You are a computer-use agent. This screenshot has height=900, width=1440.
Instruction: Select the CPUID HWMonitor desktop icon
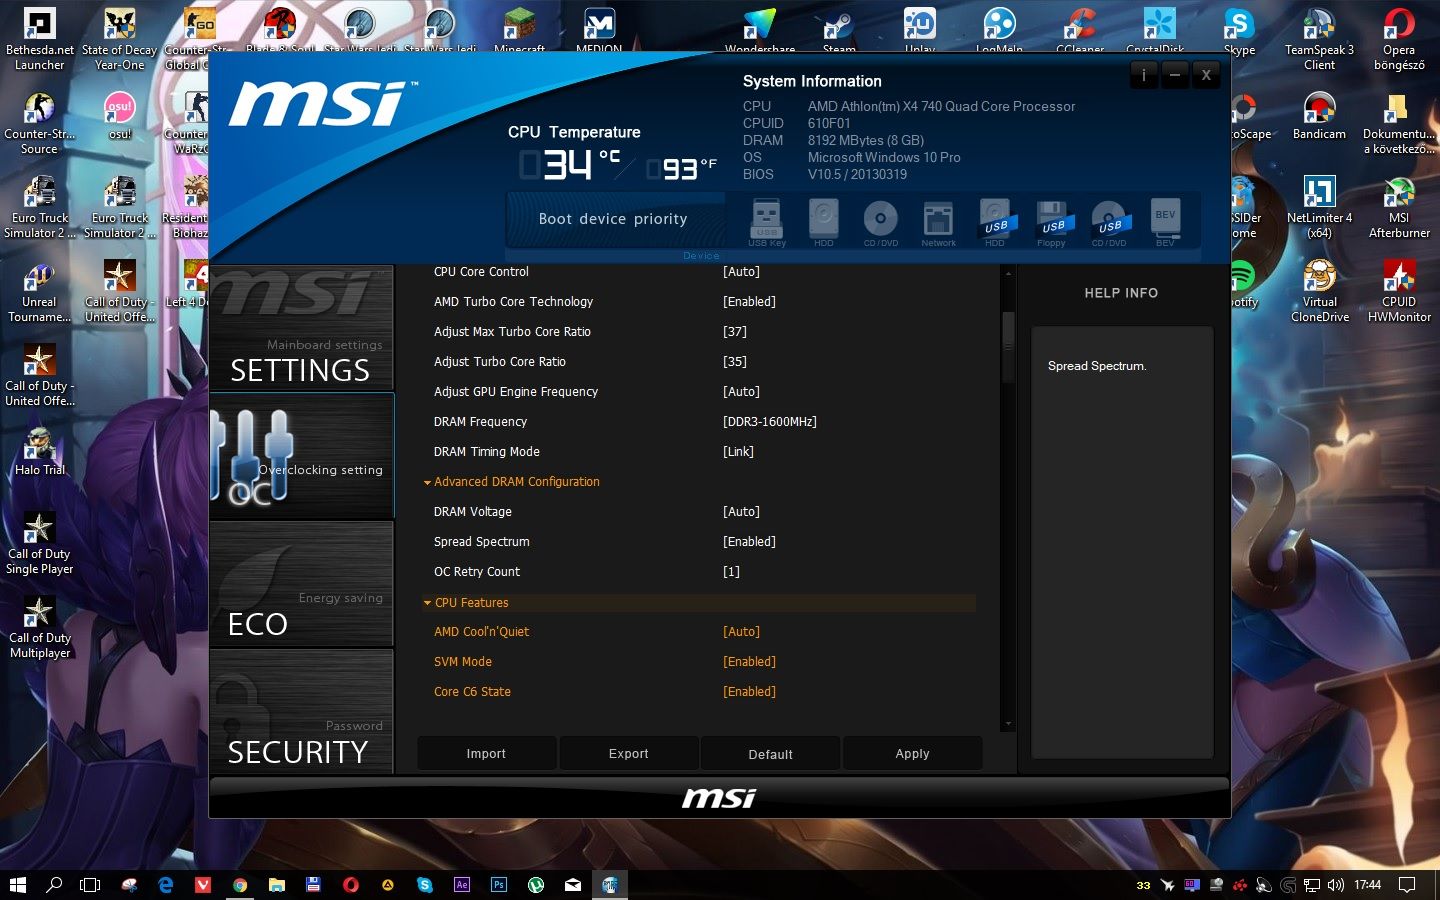[x=1399, y=292]
